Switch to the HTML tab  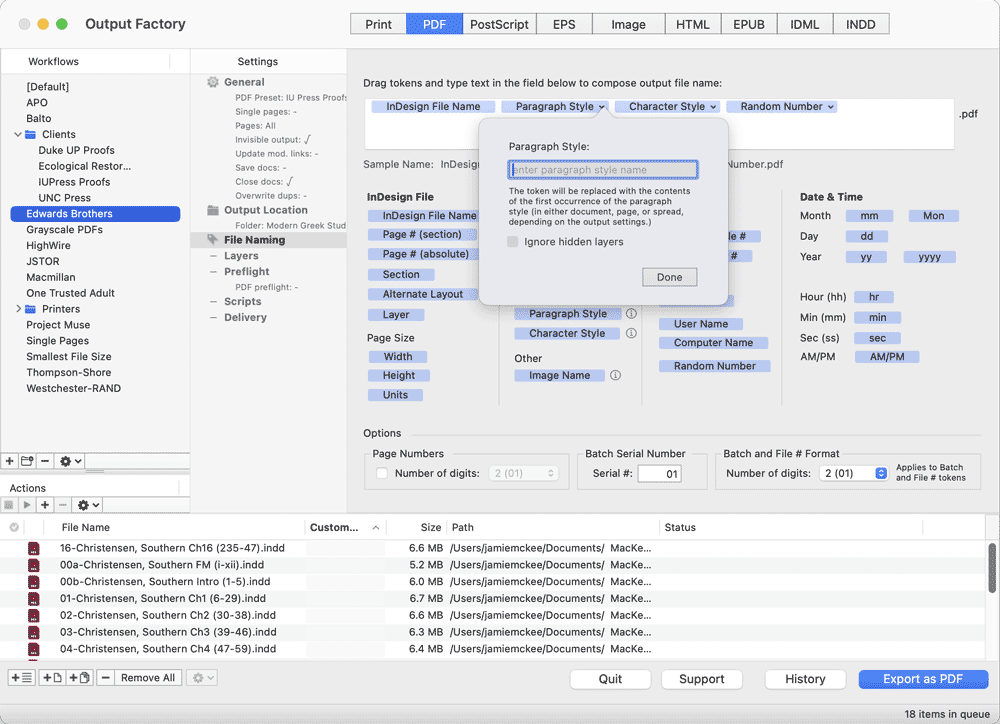(693, 24)
